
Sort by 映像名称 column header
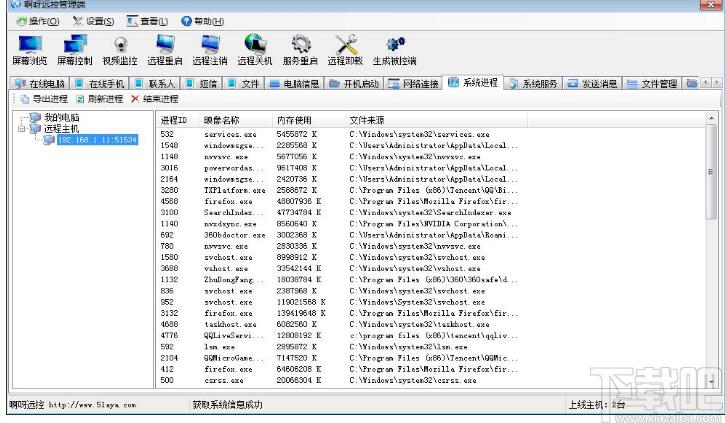pos(236,120)
